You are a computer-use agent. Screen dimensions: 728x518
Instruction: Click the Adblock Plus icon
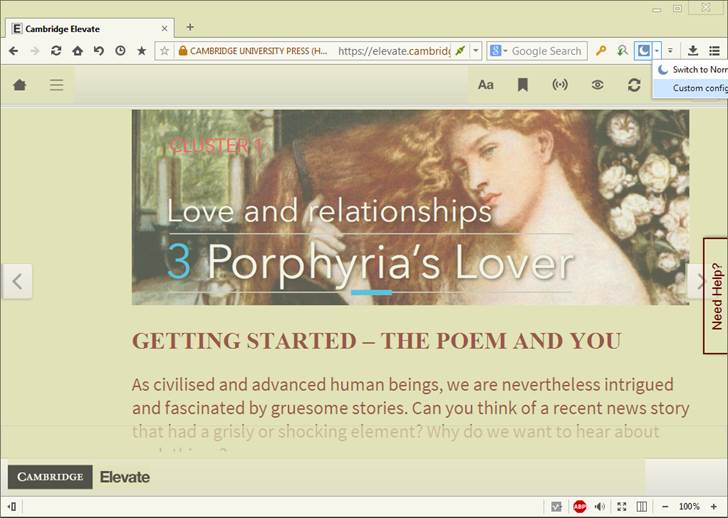[580, 507]
